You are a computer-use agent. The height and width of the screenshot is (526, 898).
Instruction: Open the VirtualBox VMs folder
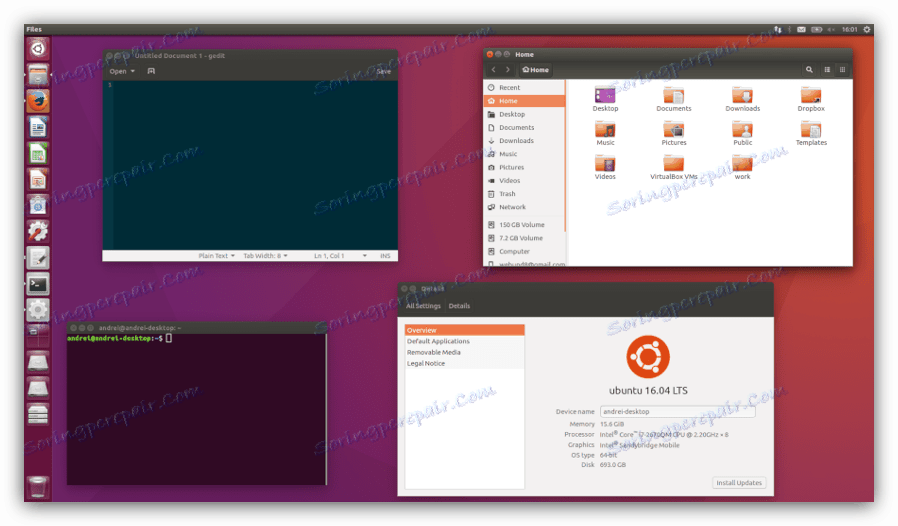point(674,168)
